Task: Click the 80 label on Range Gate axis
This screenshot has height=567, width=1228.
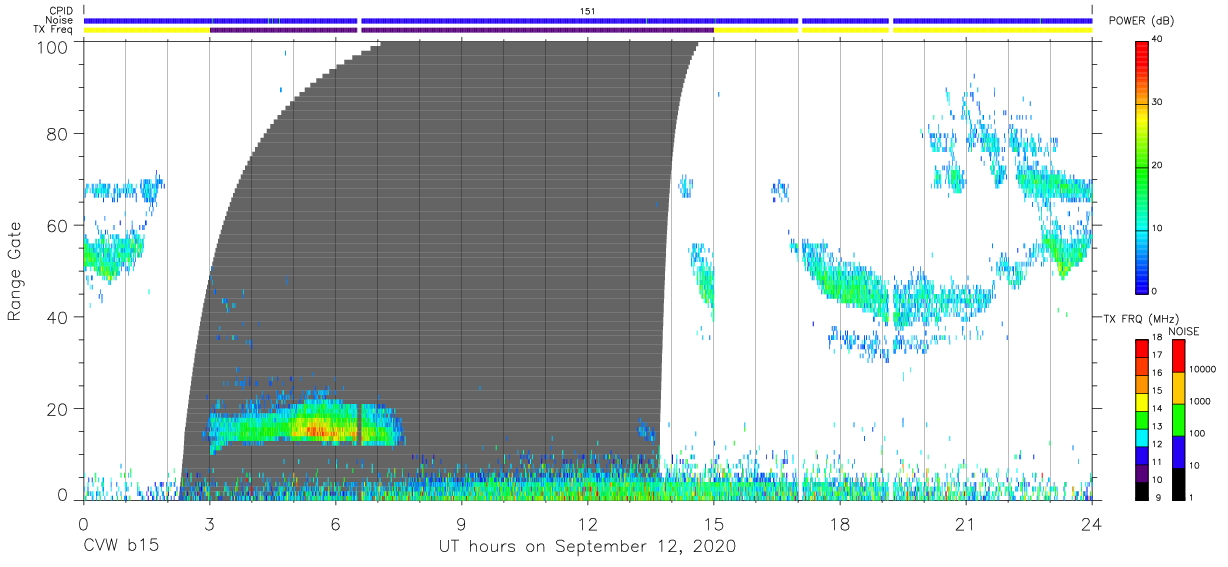Action: [58, 133]
